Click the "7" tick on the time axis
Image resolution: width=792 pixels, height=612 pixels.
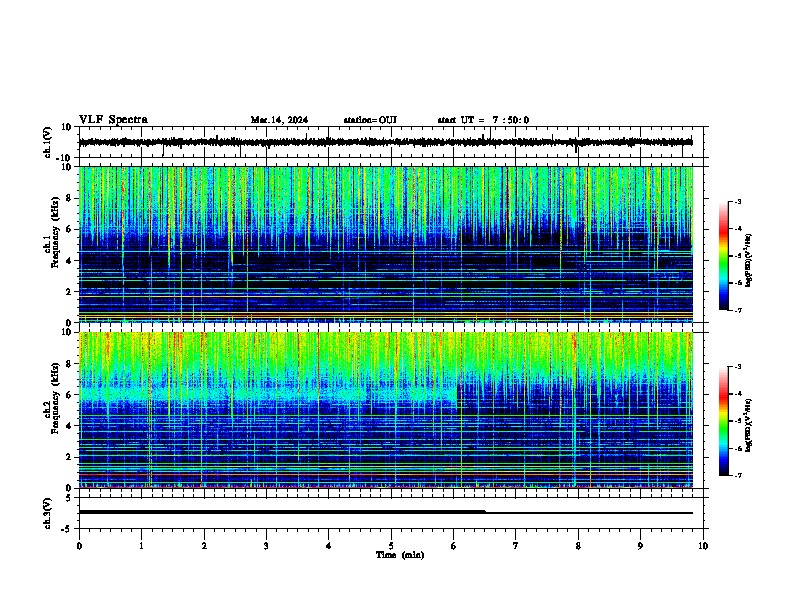pyautogui.click(x=516, y=546)
